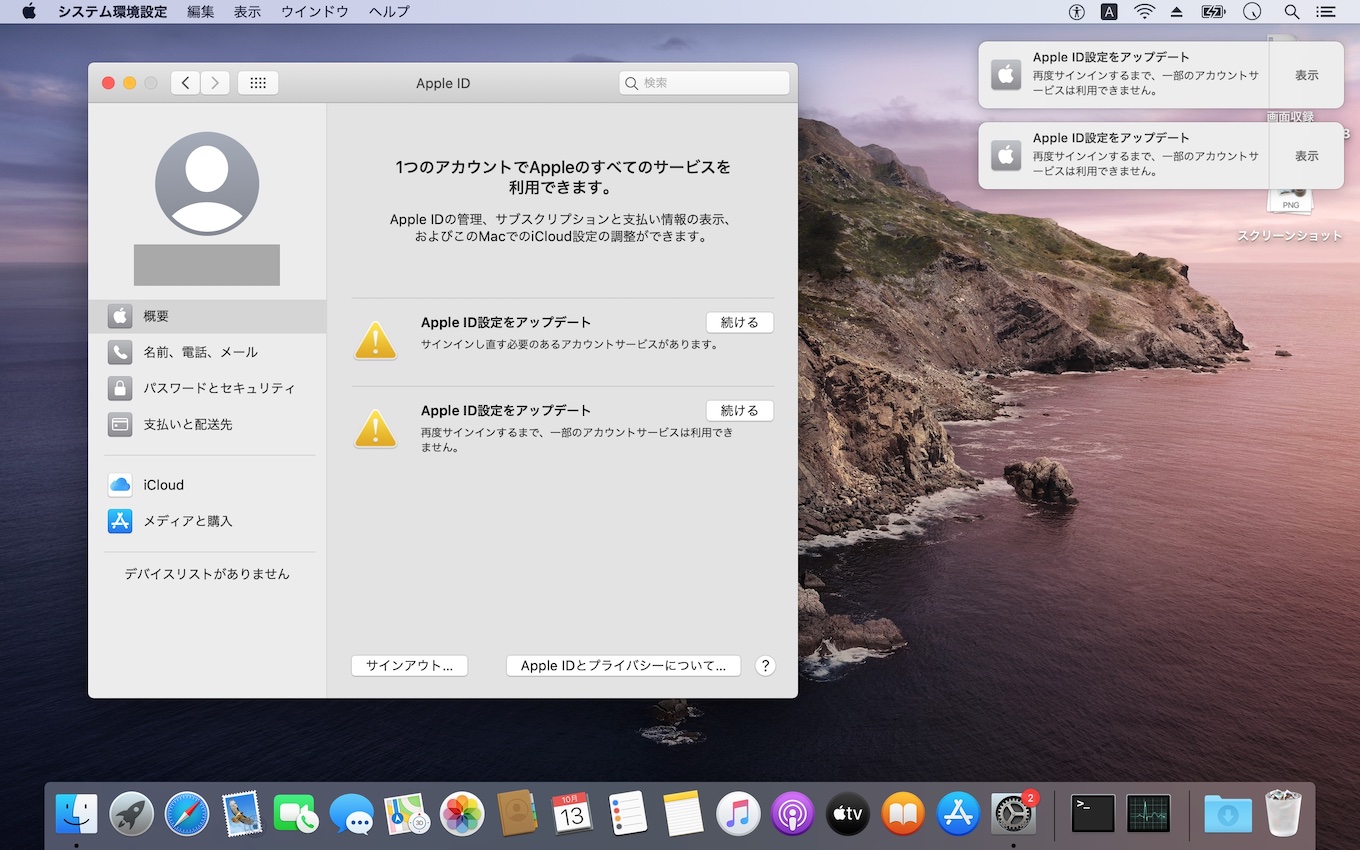Click the accessibility icon in menu bar
This screenshot has height=850, width=1360.
point(1077,12)
